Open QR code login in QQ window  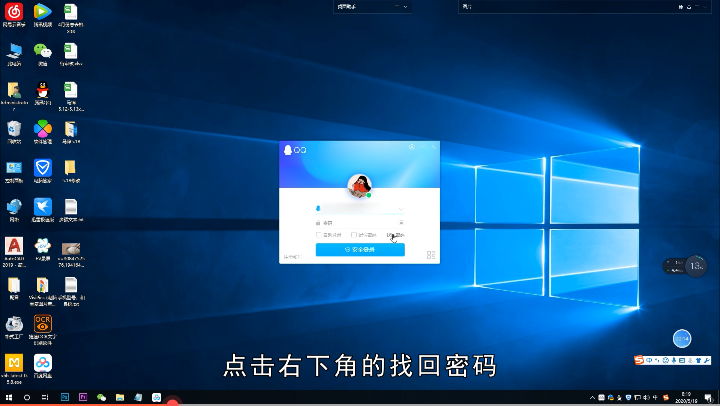431,256
